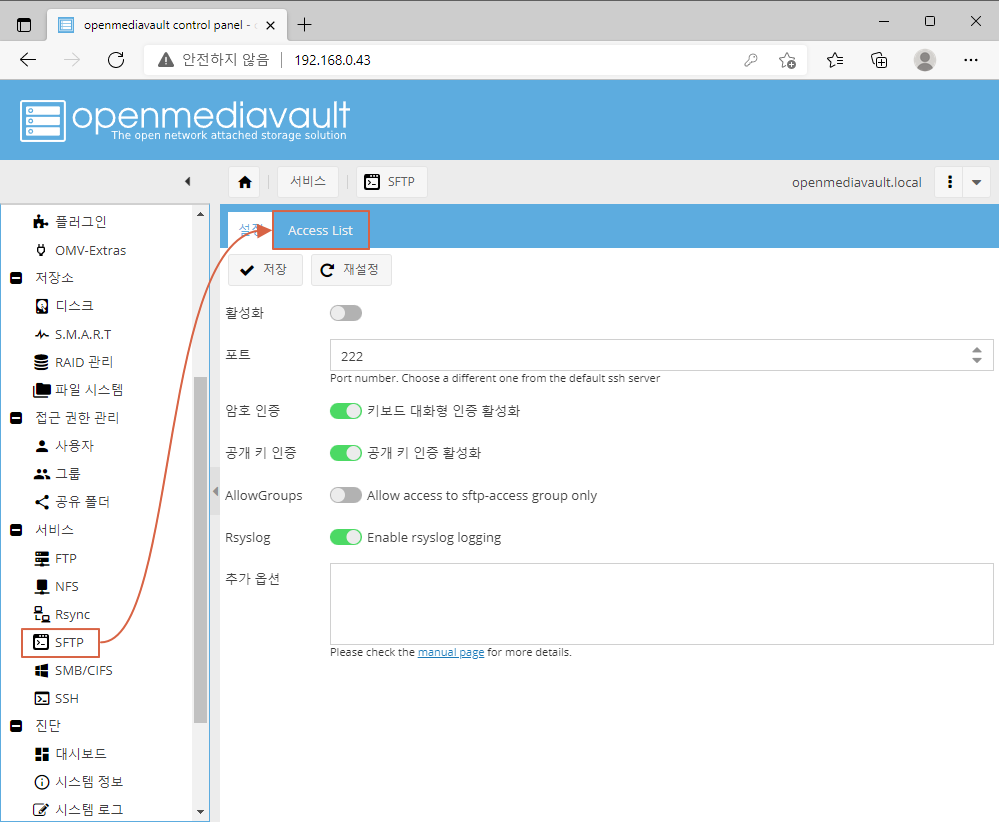Decrease port number with down spinner
Image resolution: width=999 pixels, height=822 pixels.
point(977,361)
